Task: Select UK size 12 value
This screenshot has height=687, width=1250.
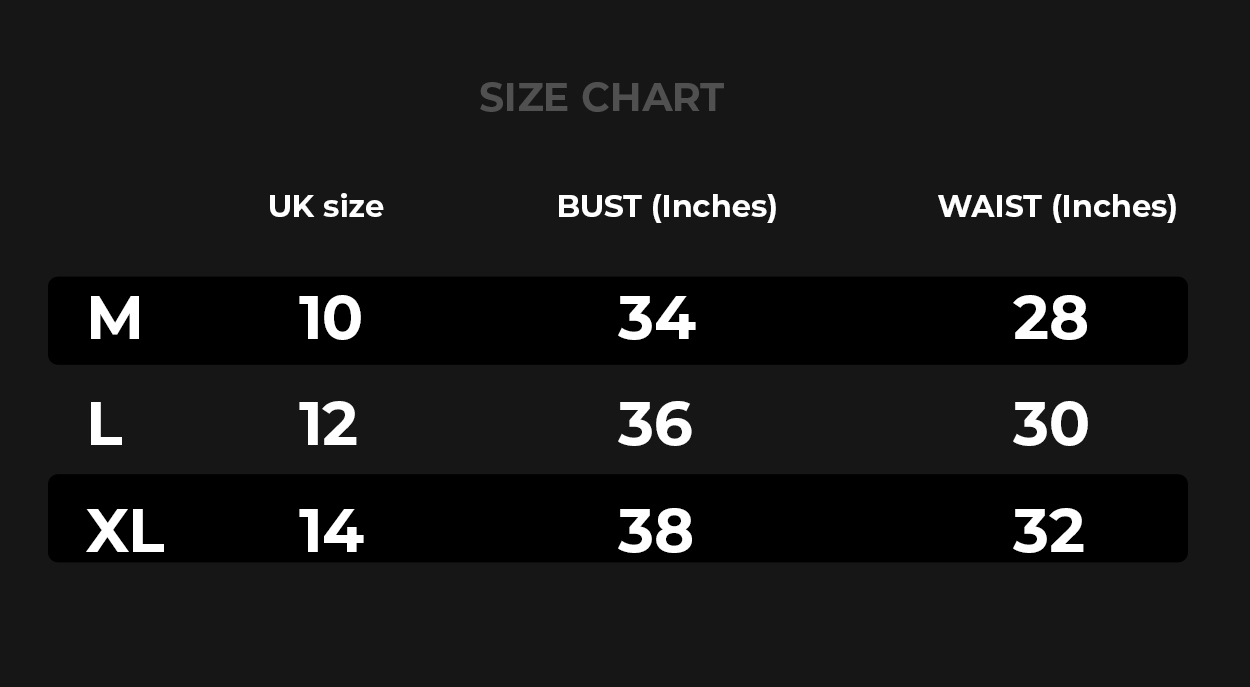Action: (328, 425)
